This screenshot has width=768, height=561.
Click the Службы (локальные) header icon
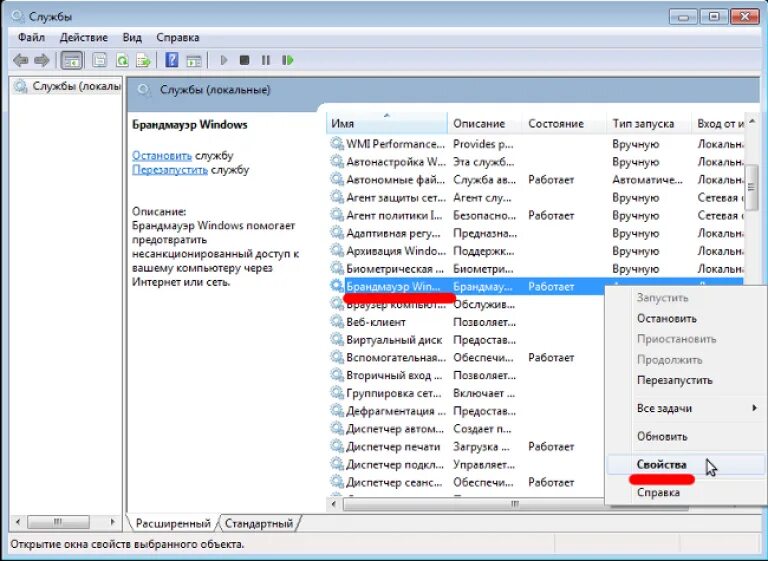tap(144, 90)
